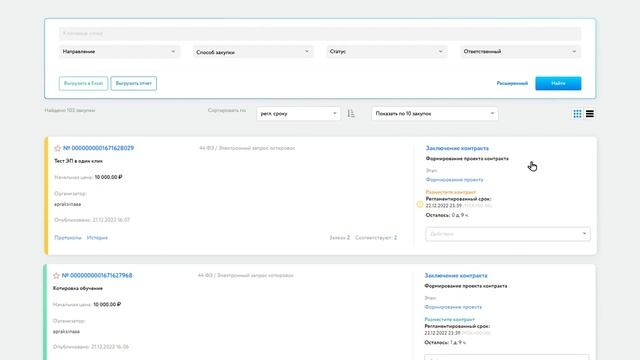Screen dimensions: 640x360
Task: Switch to grid tile view
Action: [x=577, y=114]
